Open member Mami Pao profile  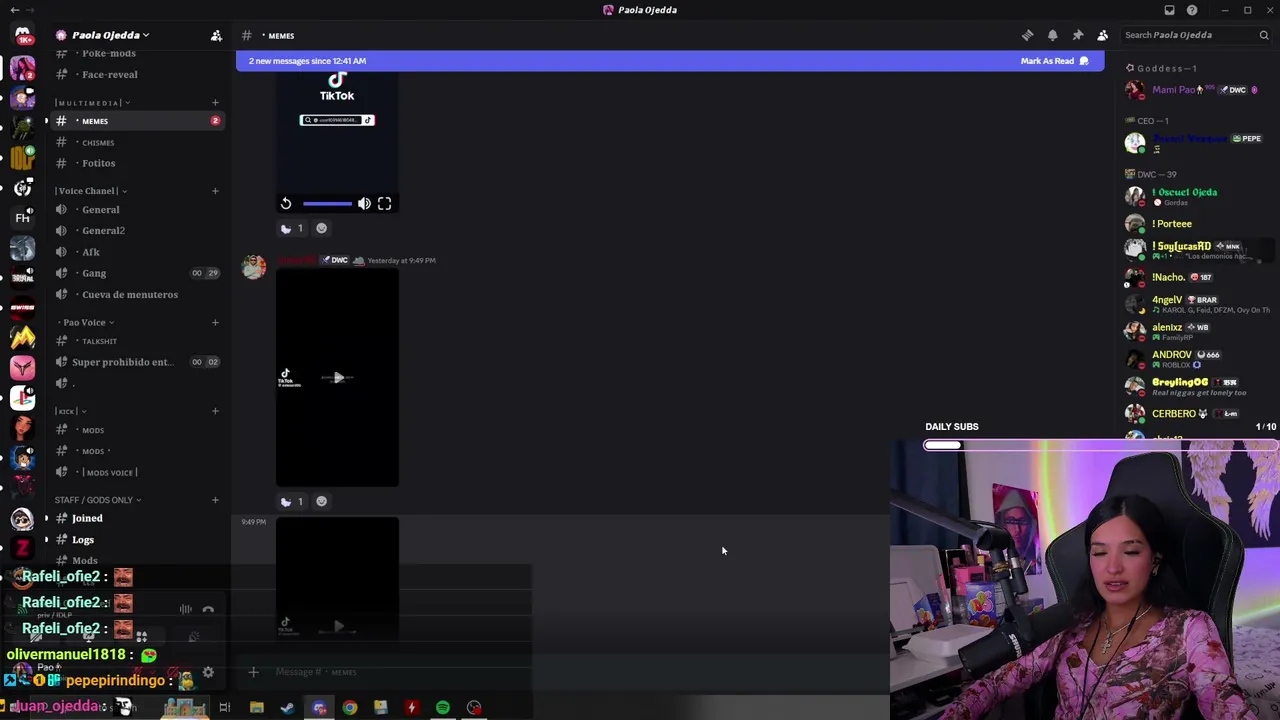pos(1198,90)
